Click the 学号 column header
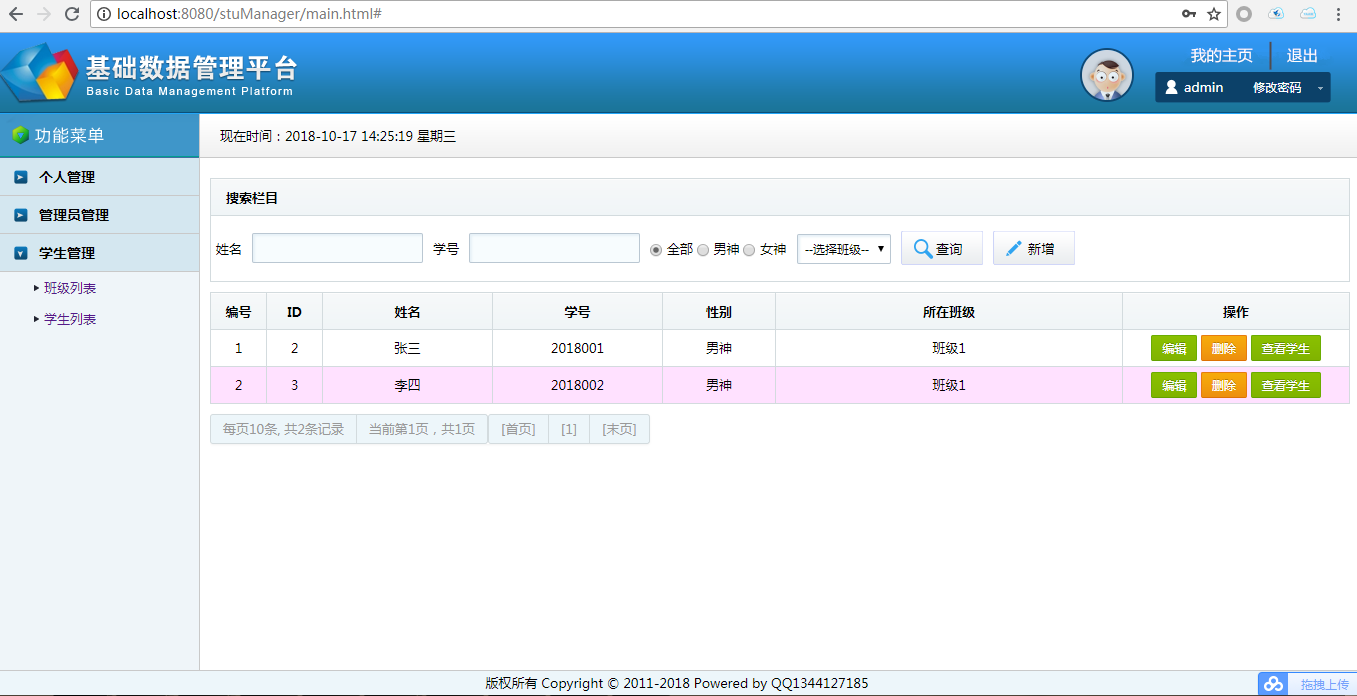The image size is (1357, 696). 577,312
